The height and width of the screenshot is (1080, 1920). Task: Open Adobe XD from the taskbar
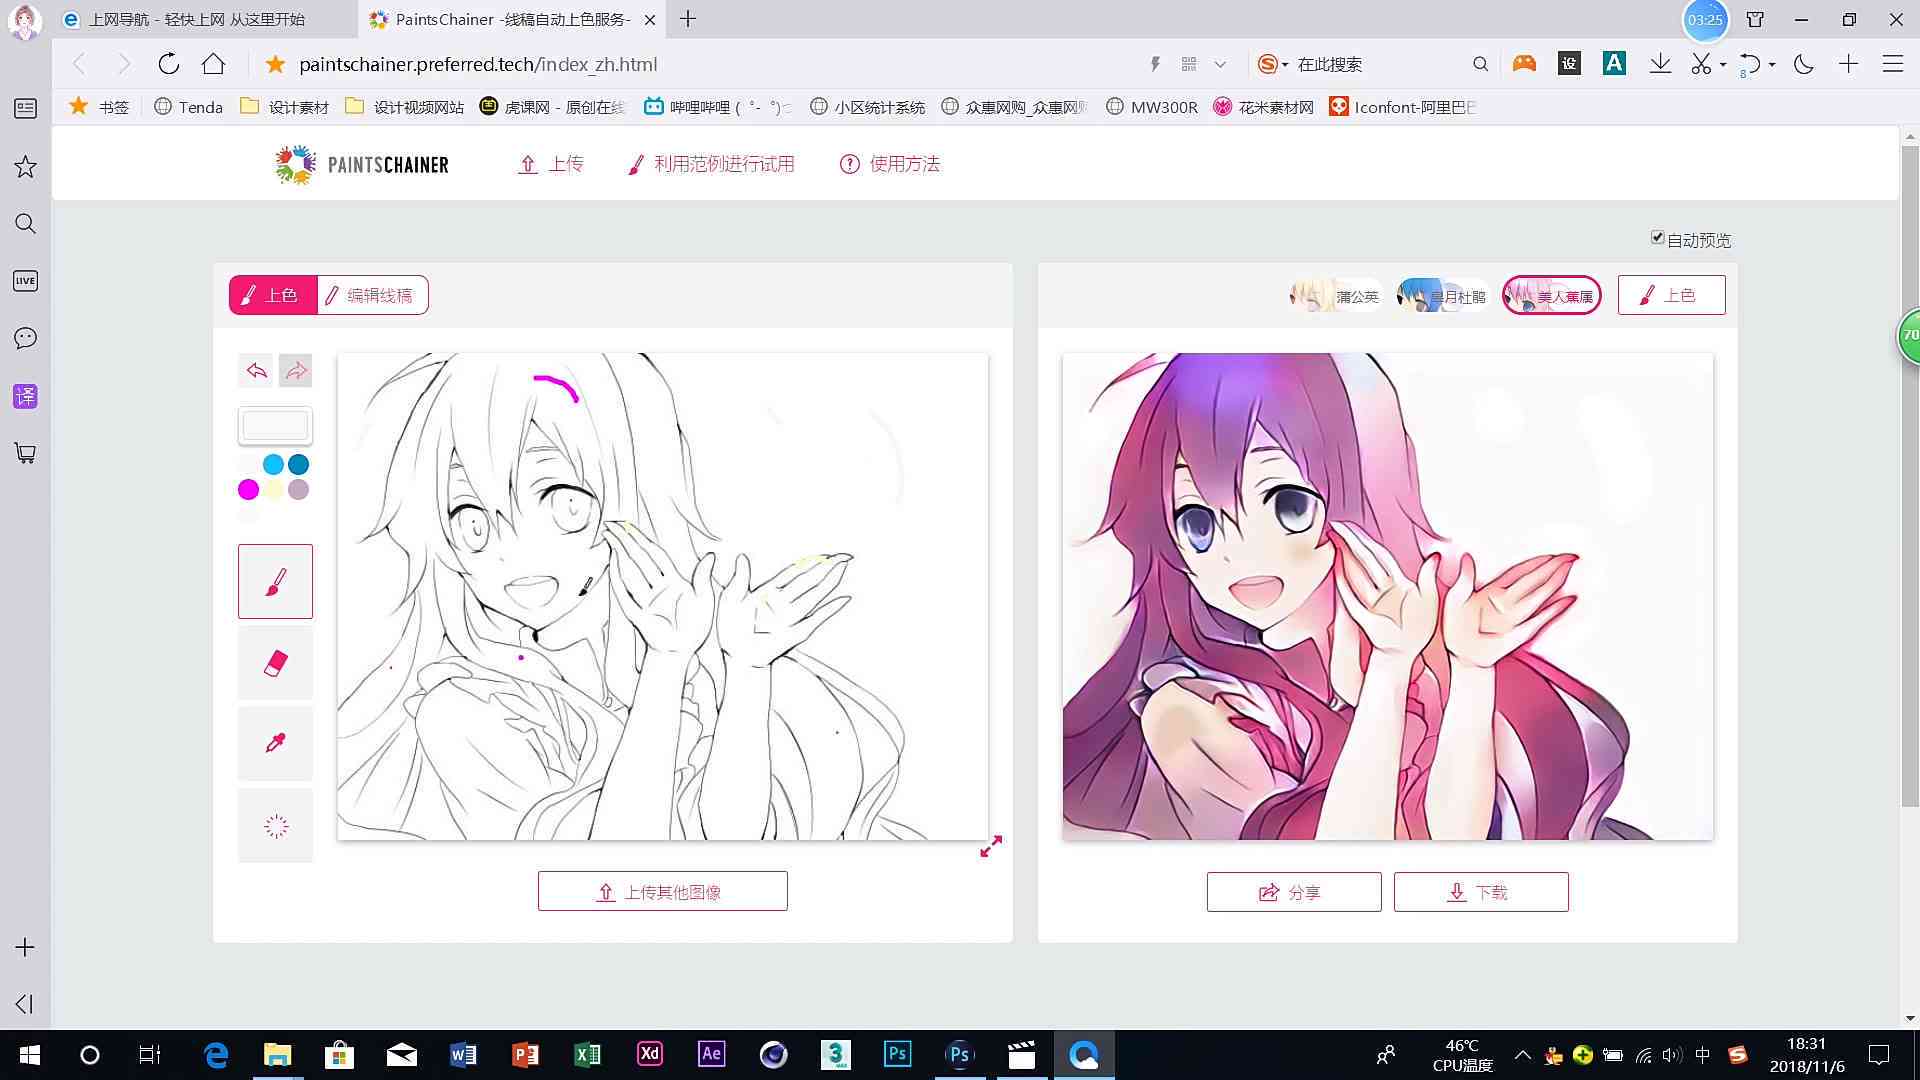tap(650, 1054)
